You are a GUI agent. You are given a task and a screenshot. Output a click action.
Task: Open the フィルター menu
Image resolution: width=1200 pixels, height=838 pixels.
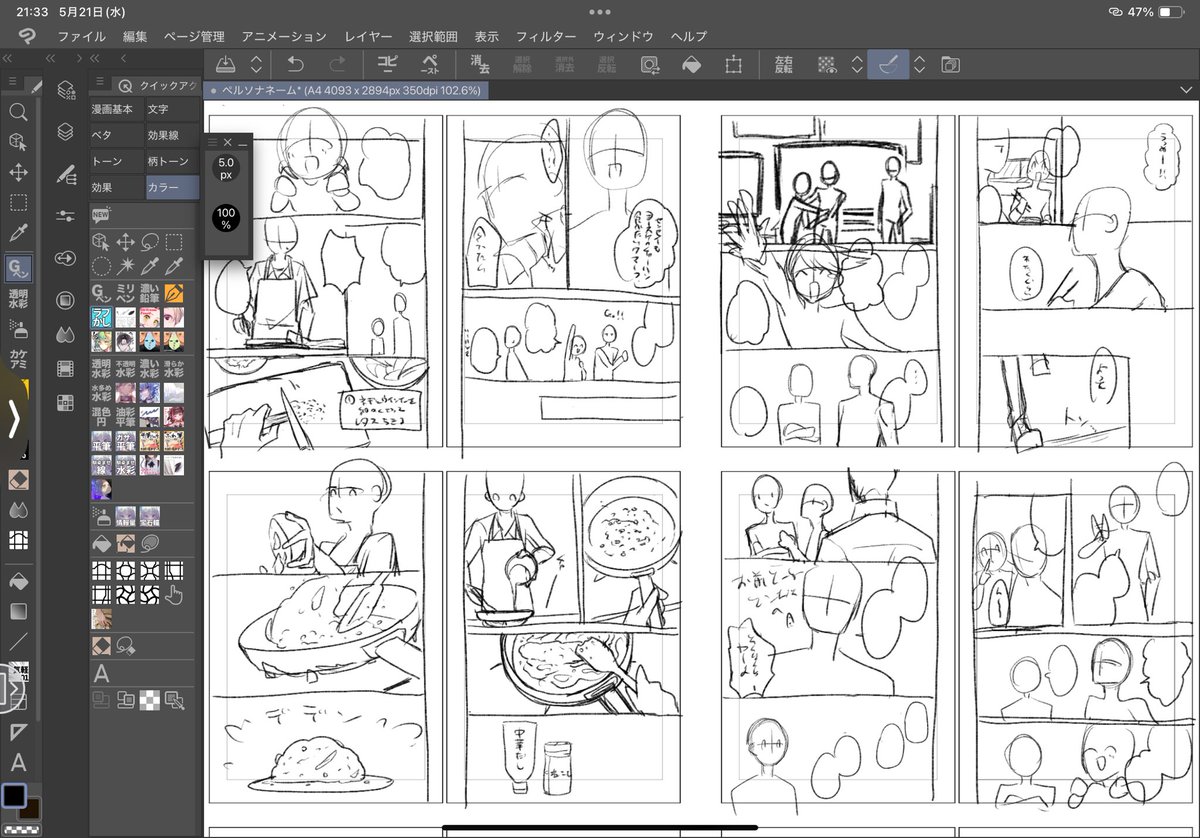(x=546, y=36)
